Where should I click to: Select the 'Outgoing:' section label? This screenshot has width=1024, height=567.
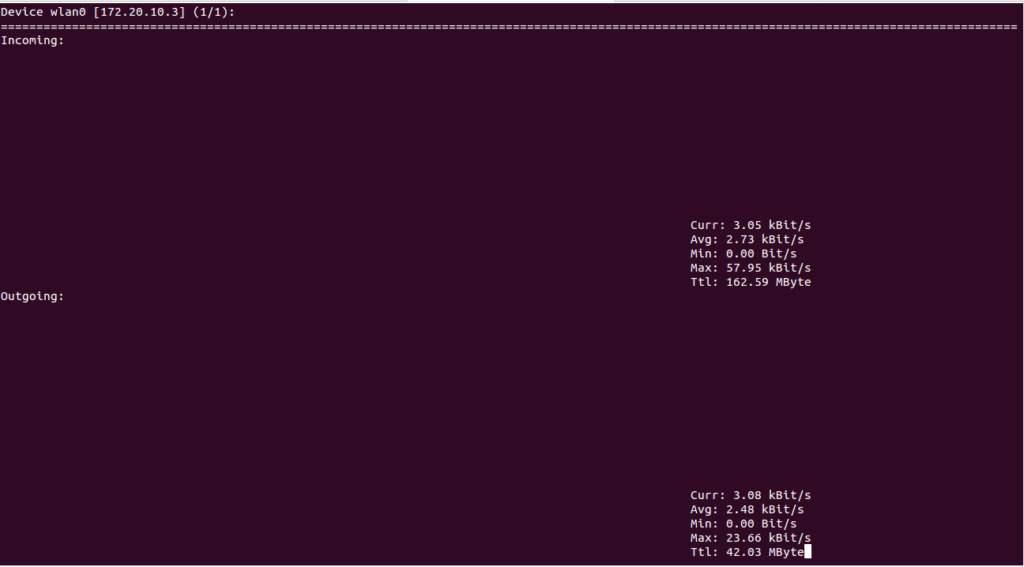pos(33,297)
